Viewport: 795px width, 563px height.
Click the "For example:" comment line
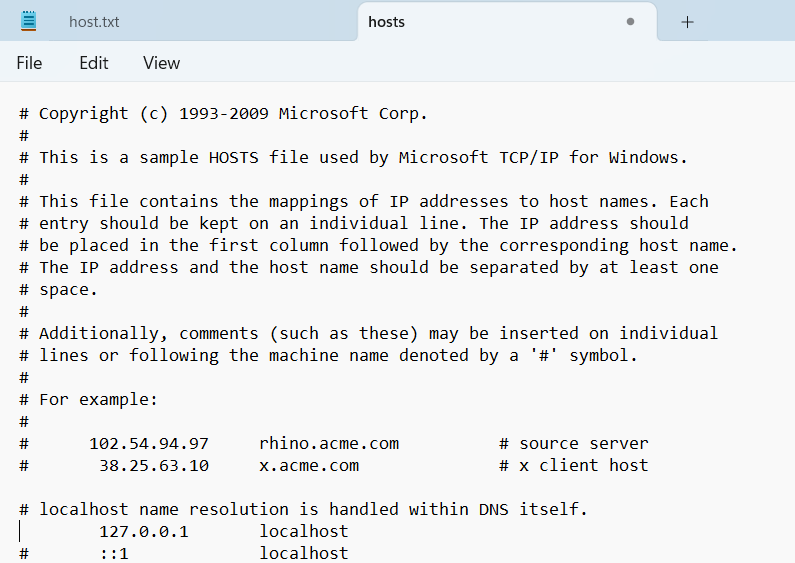pyautogui.click(x=98, y=400)
